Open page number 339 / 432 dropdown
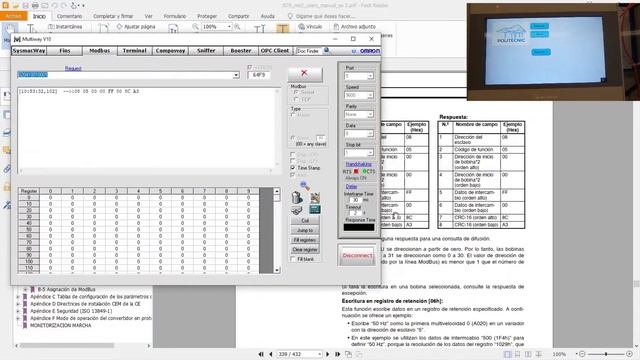Screen dimensions: 640x360 tap(320, 354)
